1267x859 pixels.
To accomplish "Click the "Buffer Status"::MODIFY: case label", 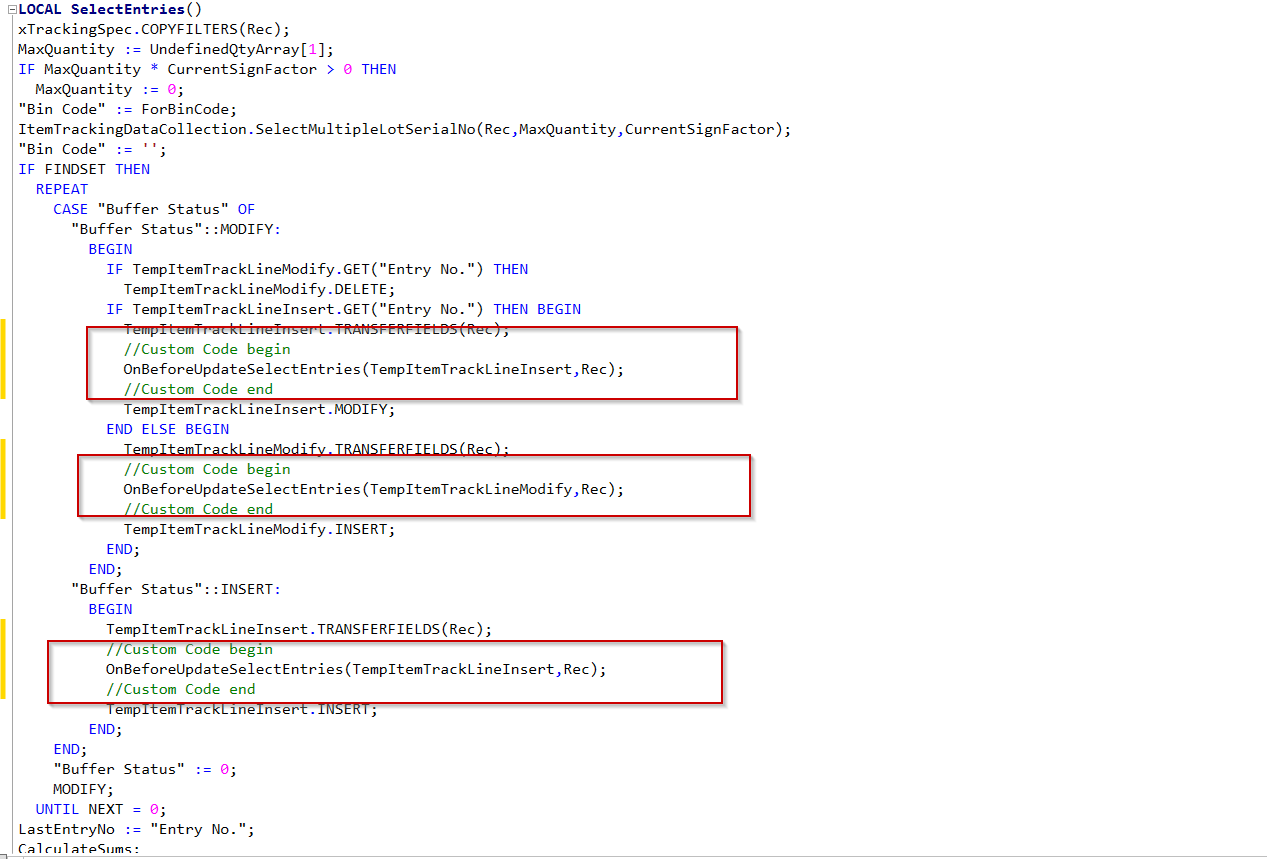I will tap(176, 229).
